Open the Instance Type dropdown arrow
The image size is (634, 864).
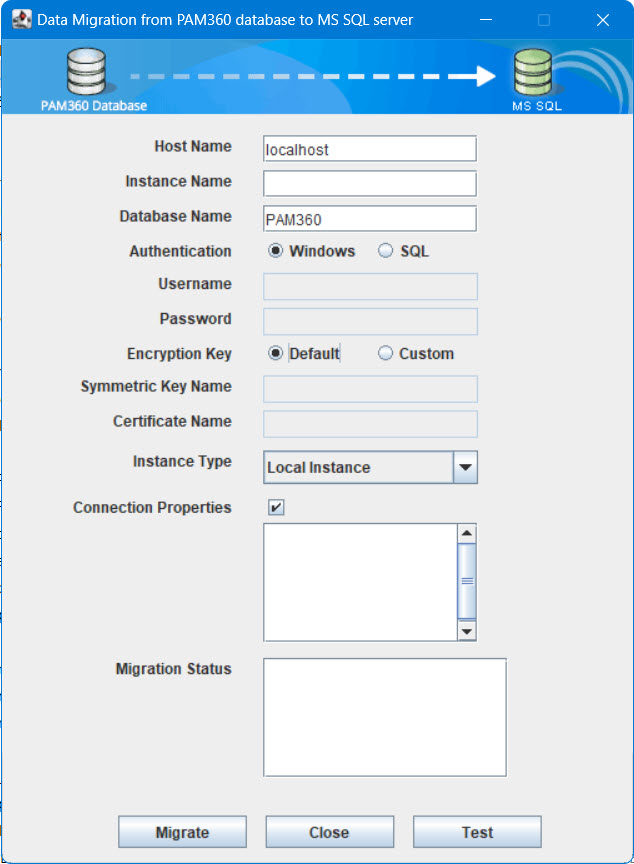click(465, 467)
